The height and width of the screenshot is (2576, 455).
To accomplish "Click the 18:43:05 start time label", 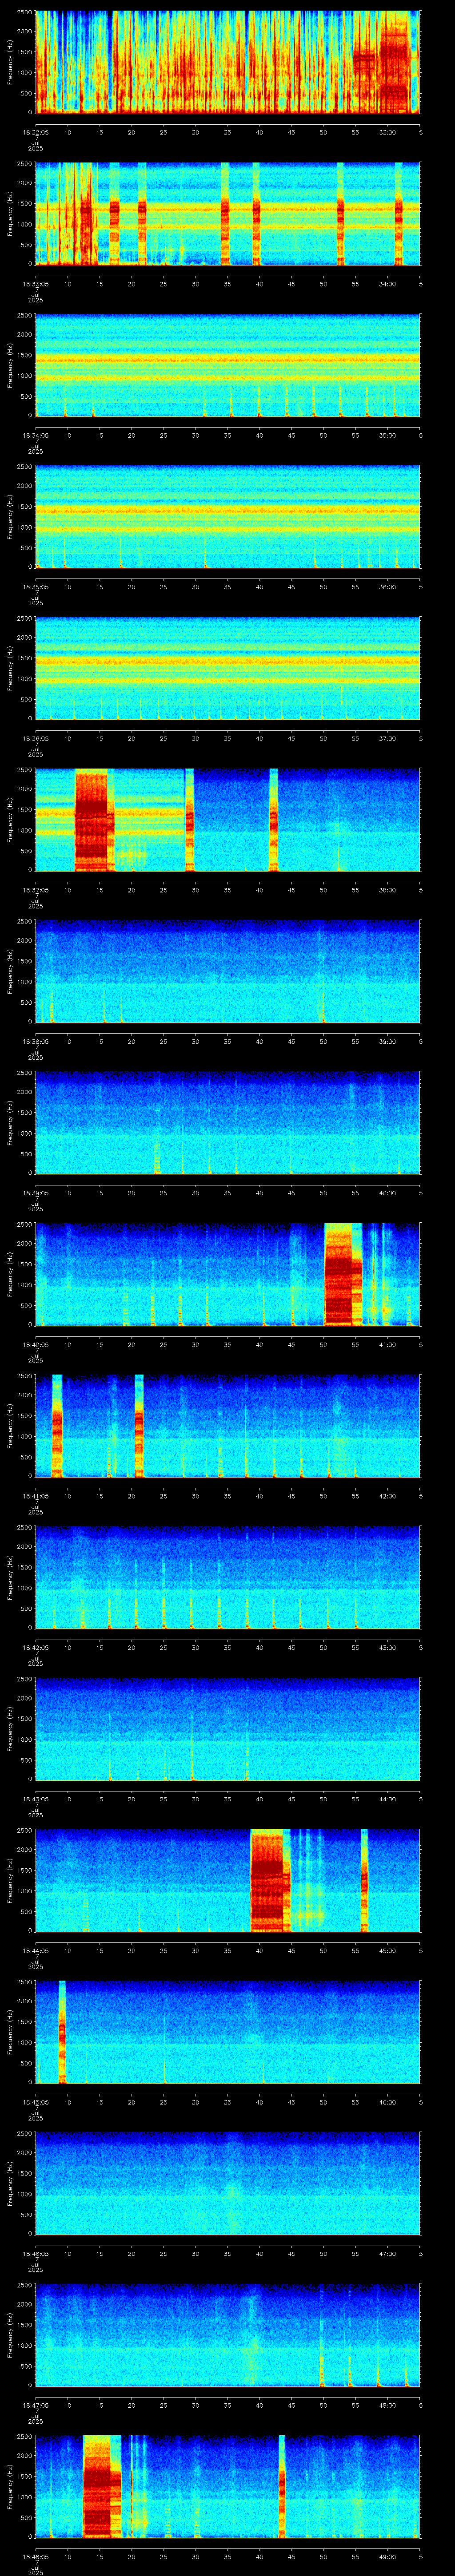I will coord(35,1798).
